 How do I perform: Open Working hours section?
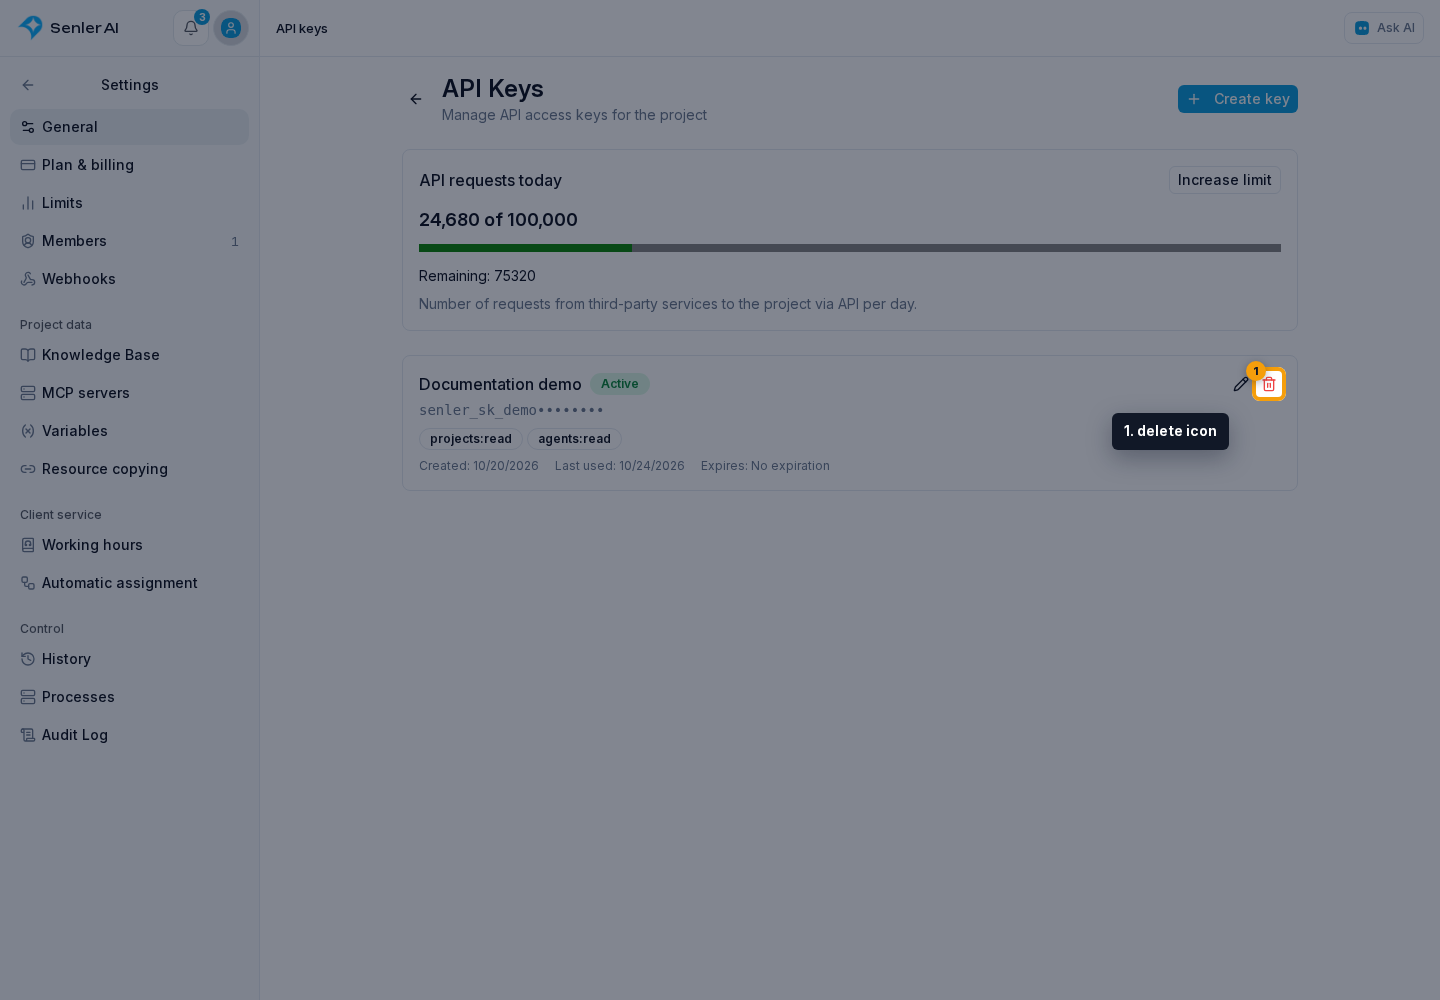(x=129, y=545)
